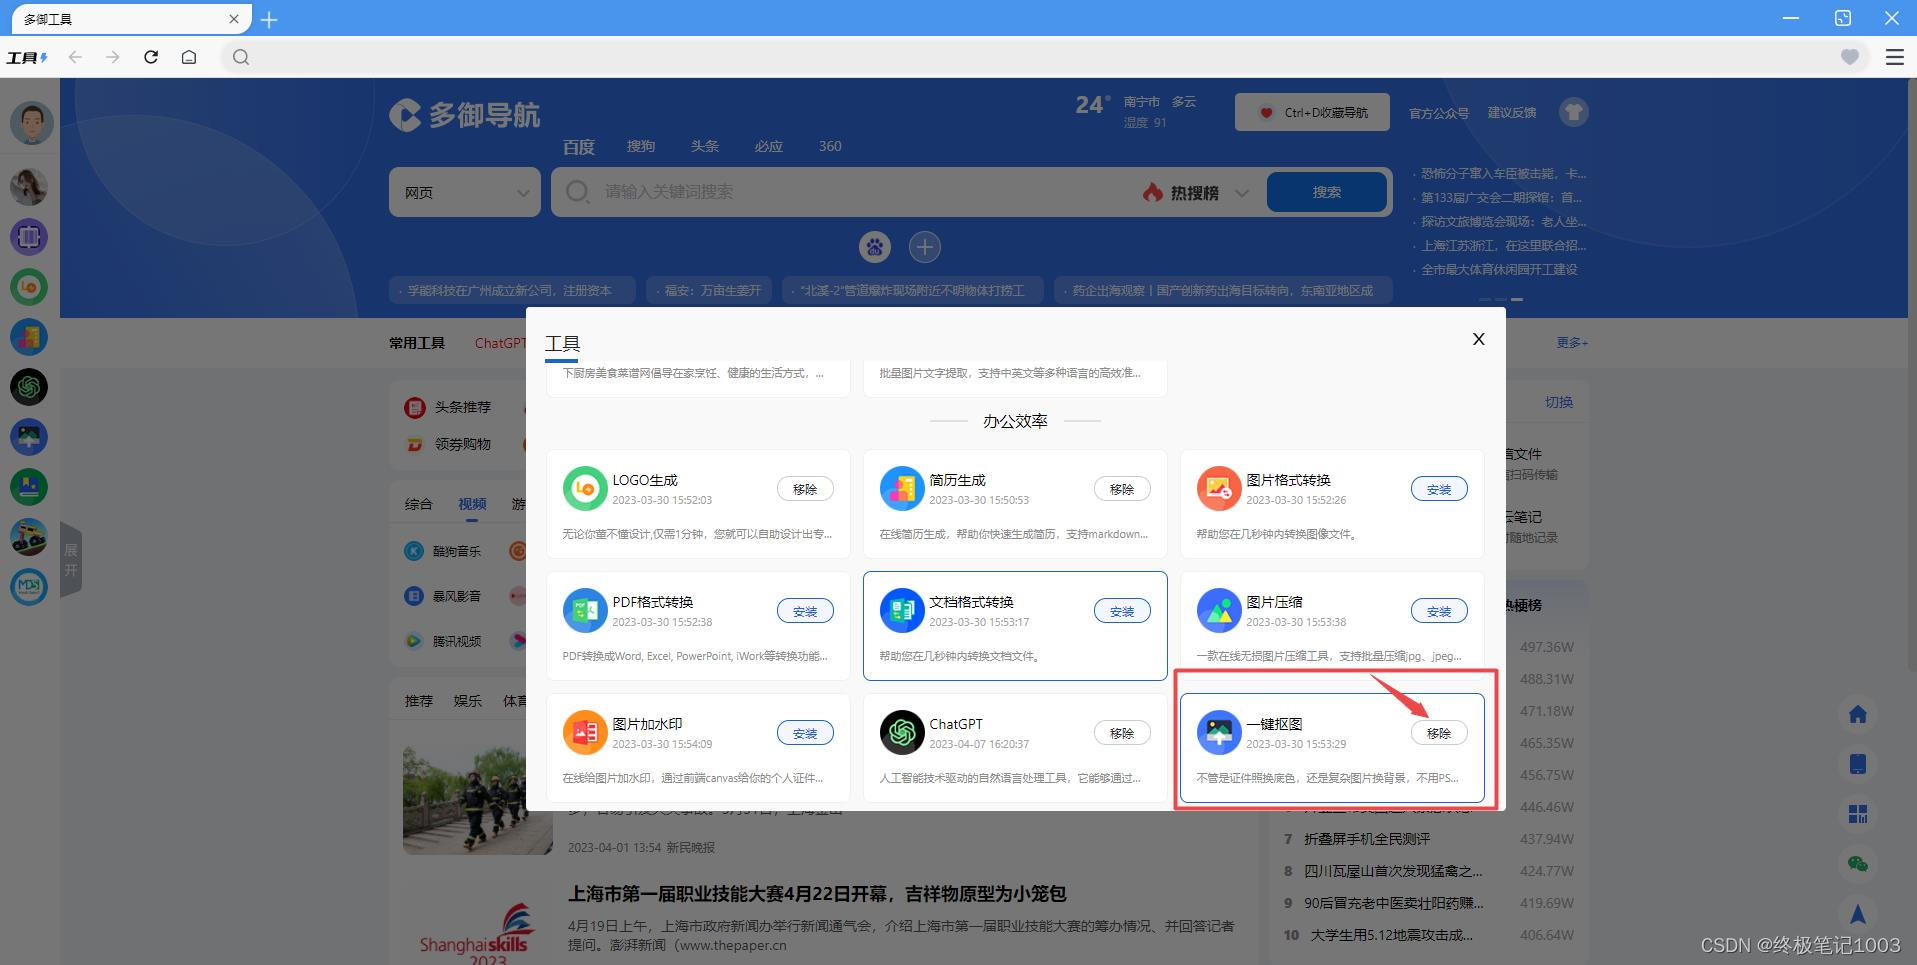1917x965 pixels.
Task: Click the 搜索 button
Action: pyautogui.click(x=1327, y=192)
